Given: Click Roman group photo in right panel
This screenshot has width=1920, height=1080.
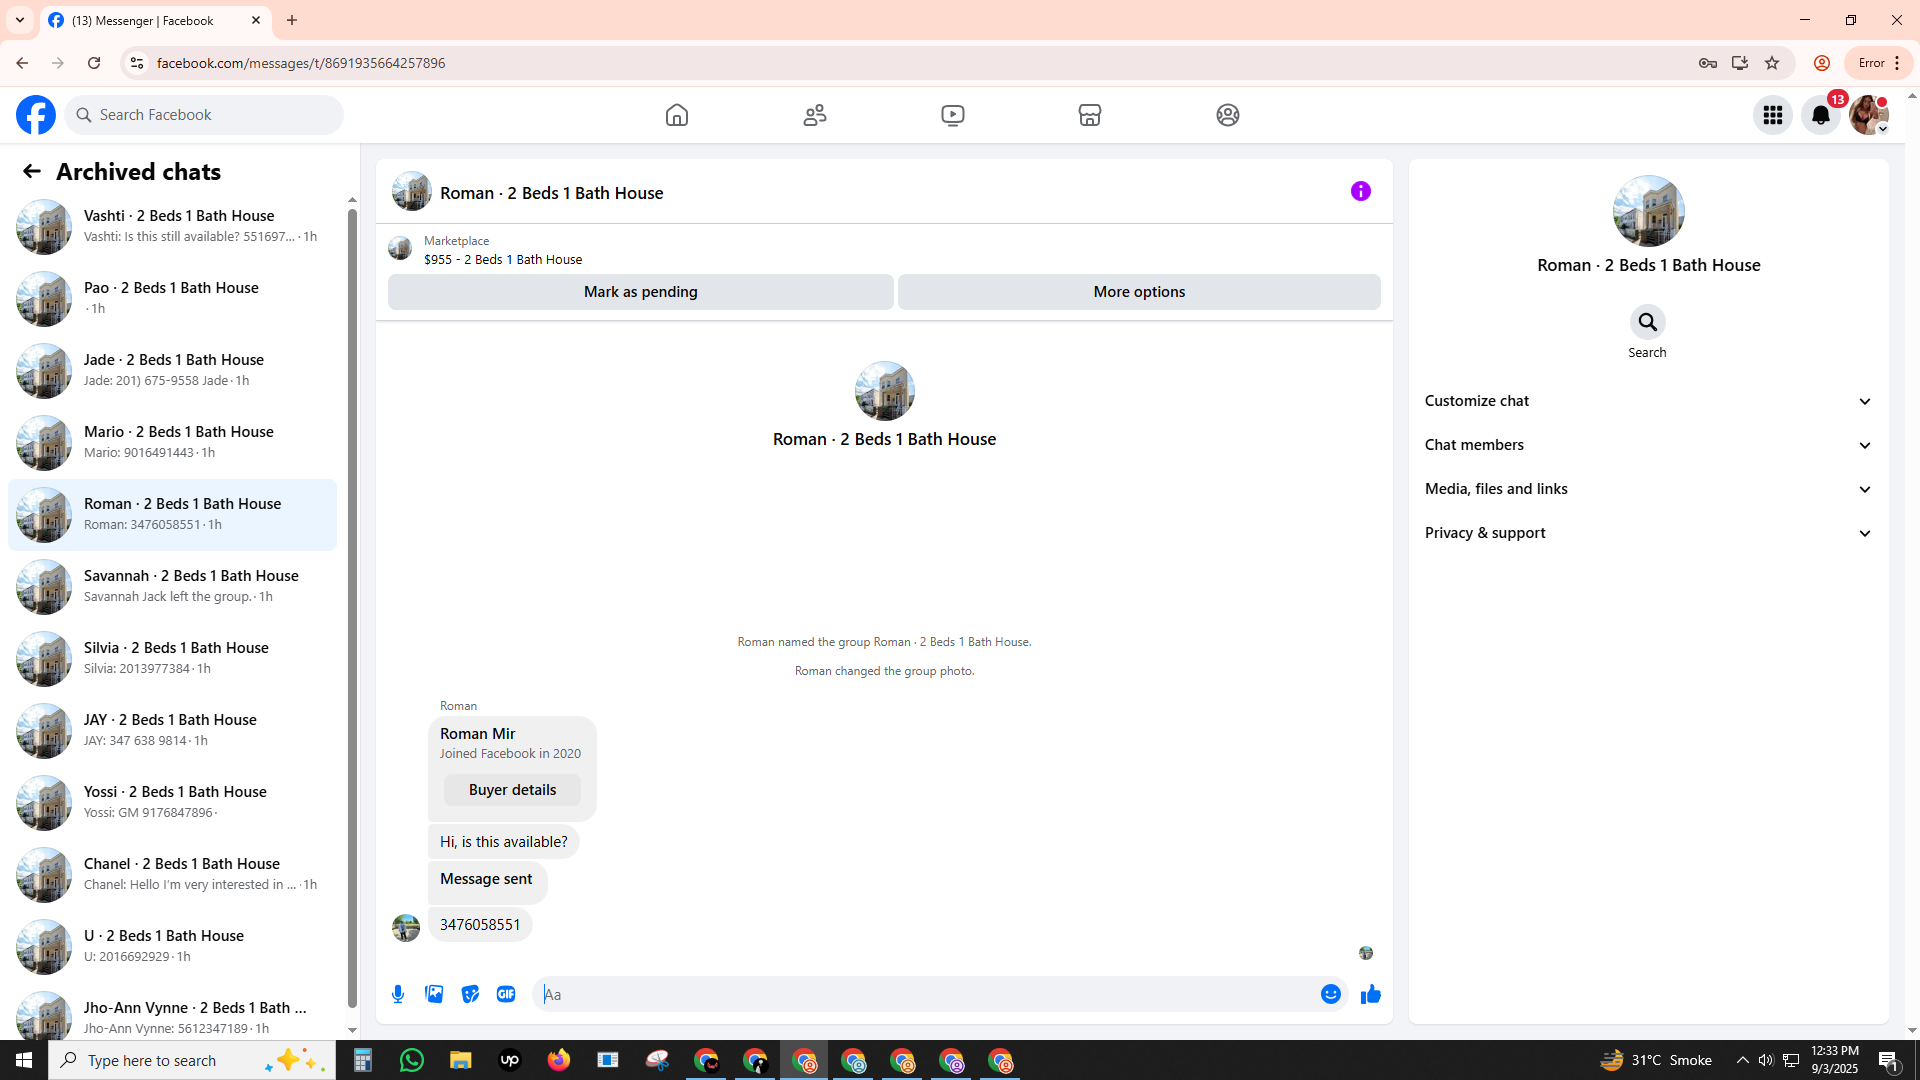Looking at the screenshot, I should pyautogui.click(x=1648, y=211).
